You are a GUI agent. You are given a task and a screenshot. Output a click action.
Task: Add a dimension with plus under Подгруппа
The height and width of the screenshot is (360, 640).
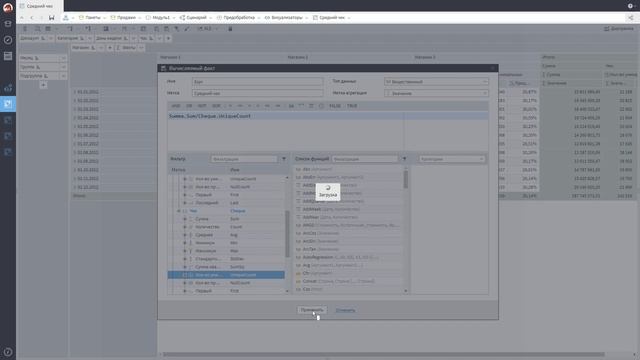tap(43, 85)
